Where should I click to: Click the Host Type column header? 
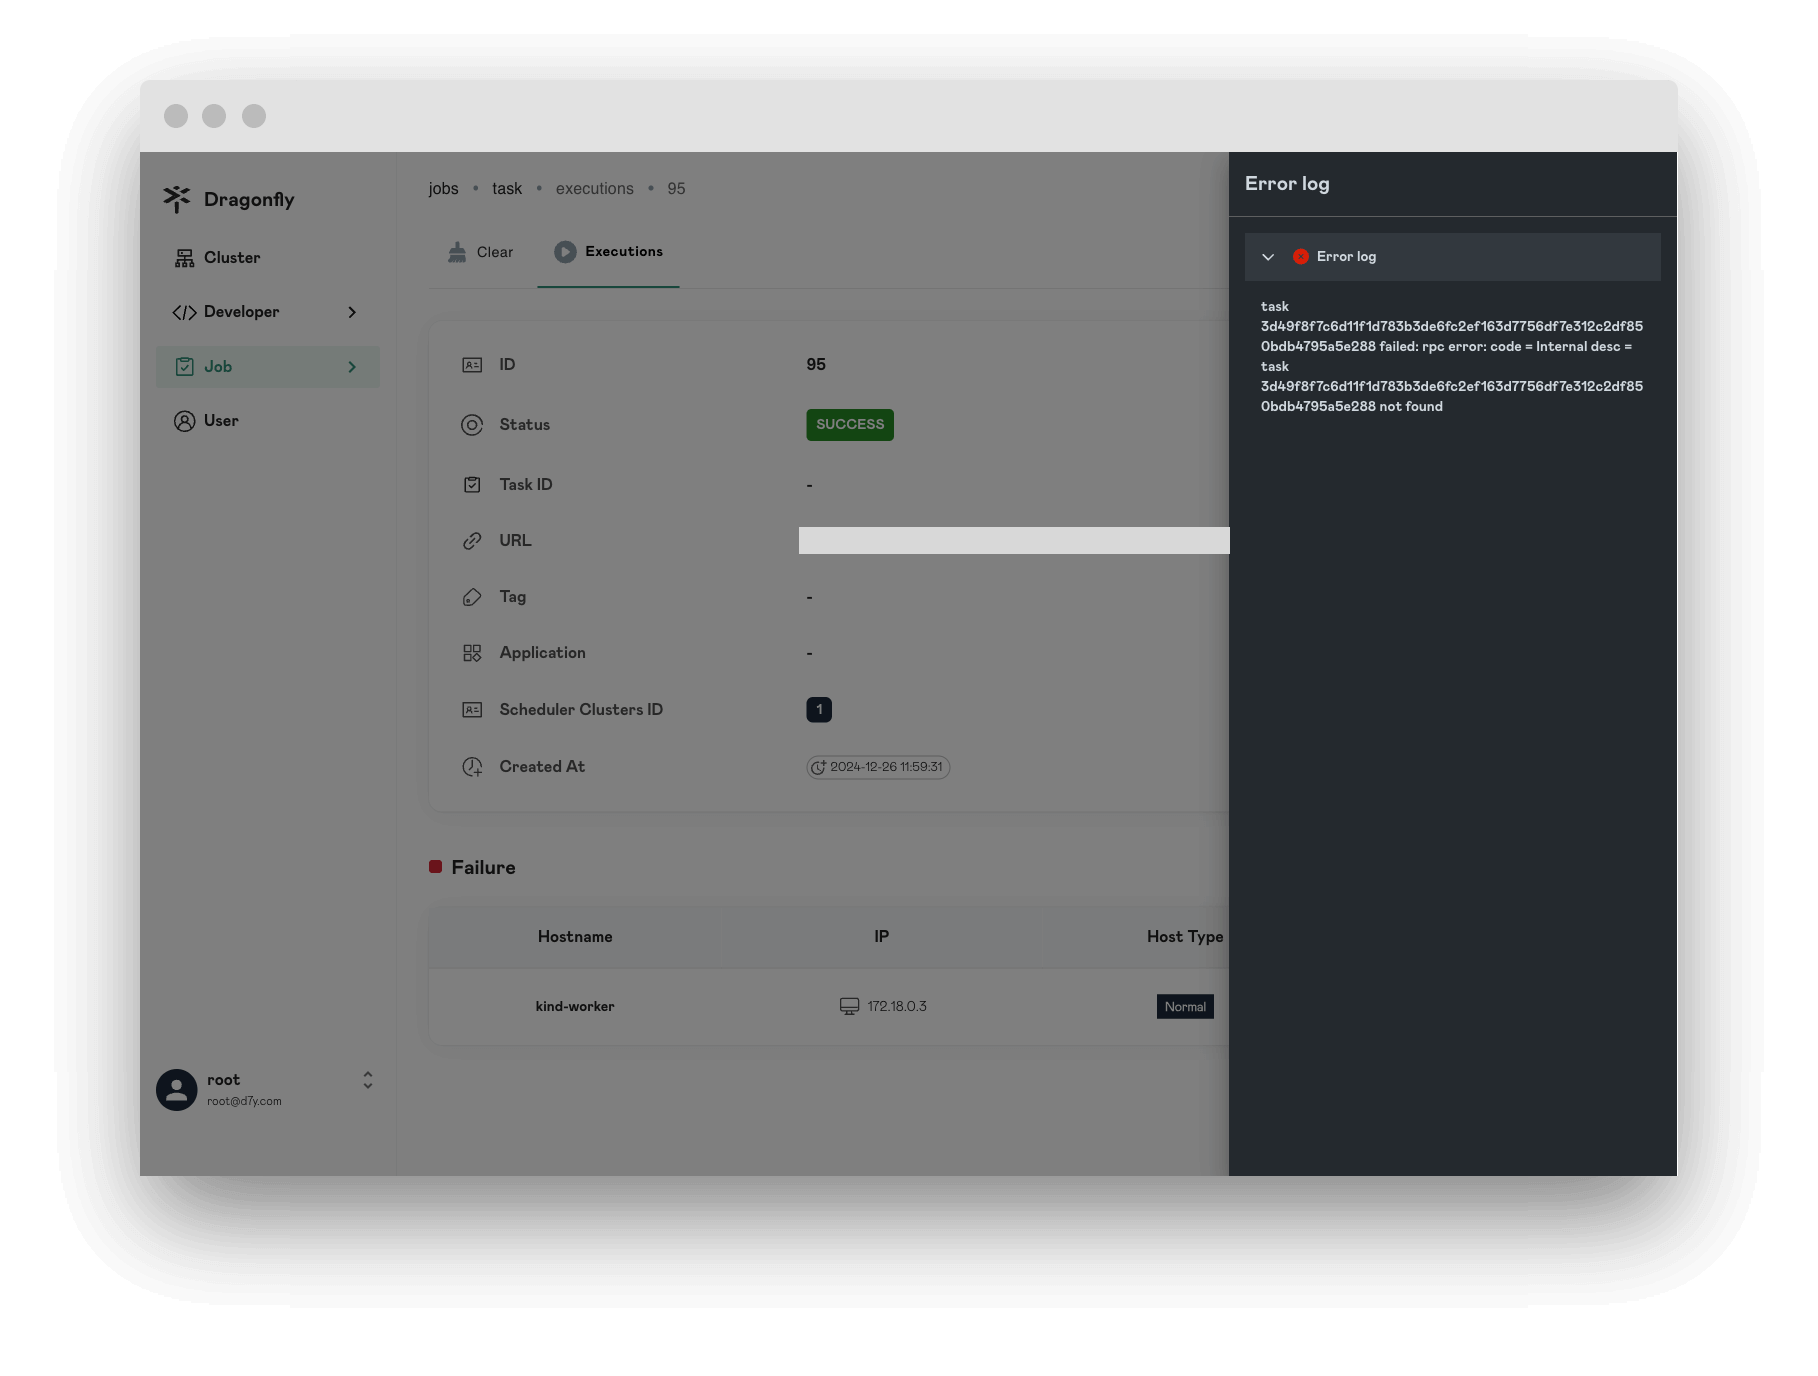(1186, 937)
